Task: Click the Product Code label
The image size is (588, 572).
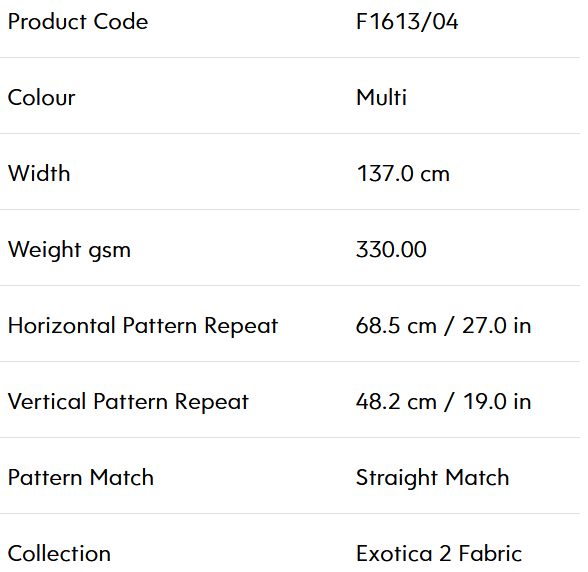Action: coord(78,21)
